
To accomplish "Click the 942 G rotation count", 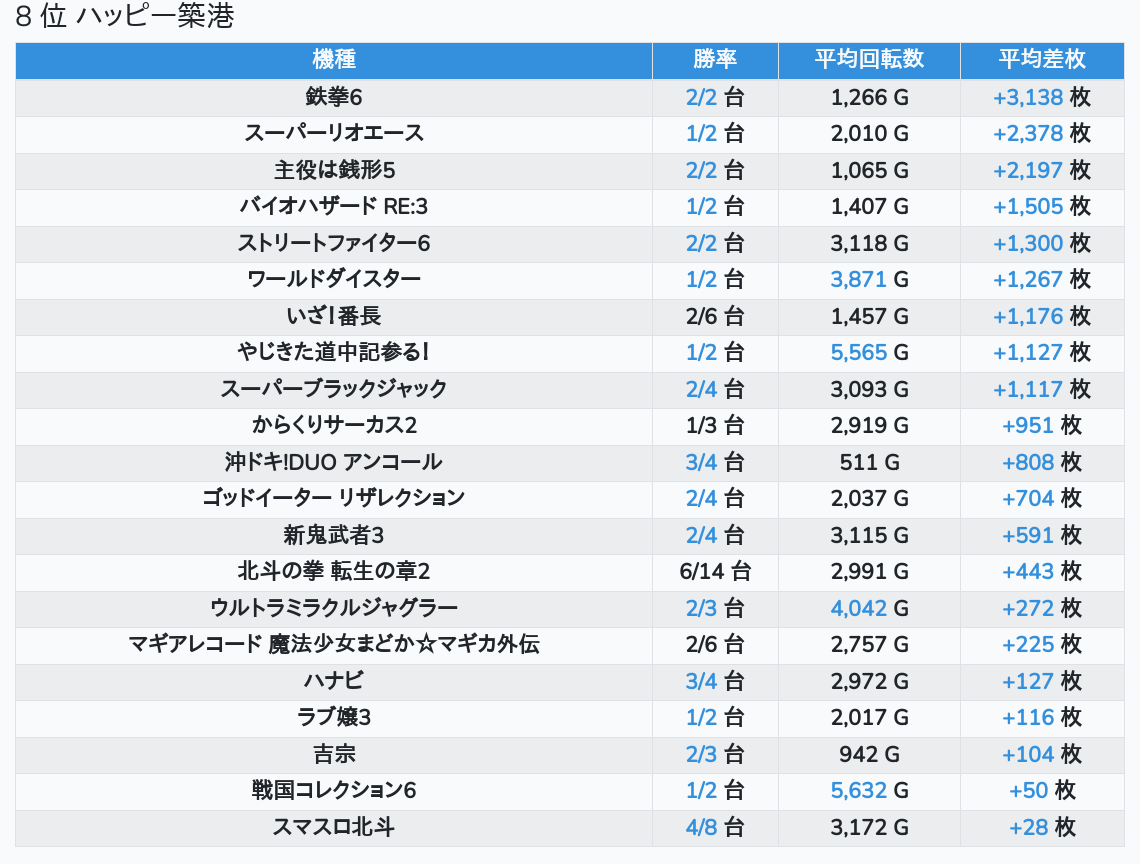I will pyautogui.click(x=869, y=754).
